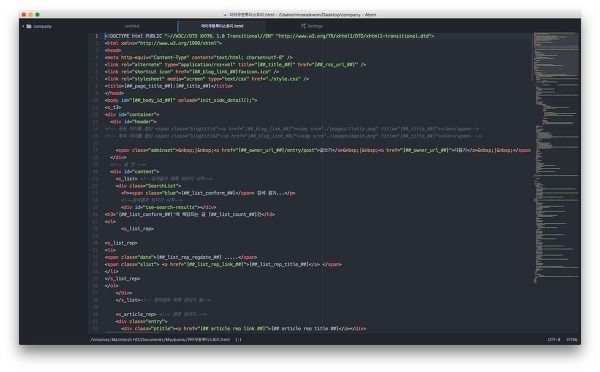The width and height of the screenshot is (600, 372).
Task: Click the company folder icon in sidebar
Action: click(29, 26)
